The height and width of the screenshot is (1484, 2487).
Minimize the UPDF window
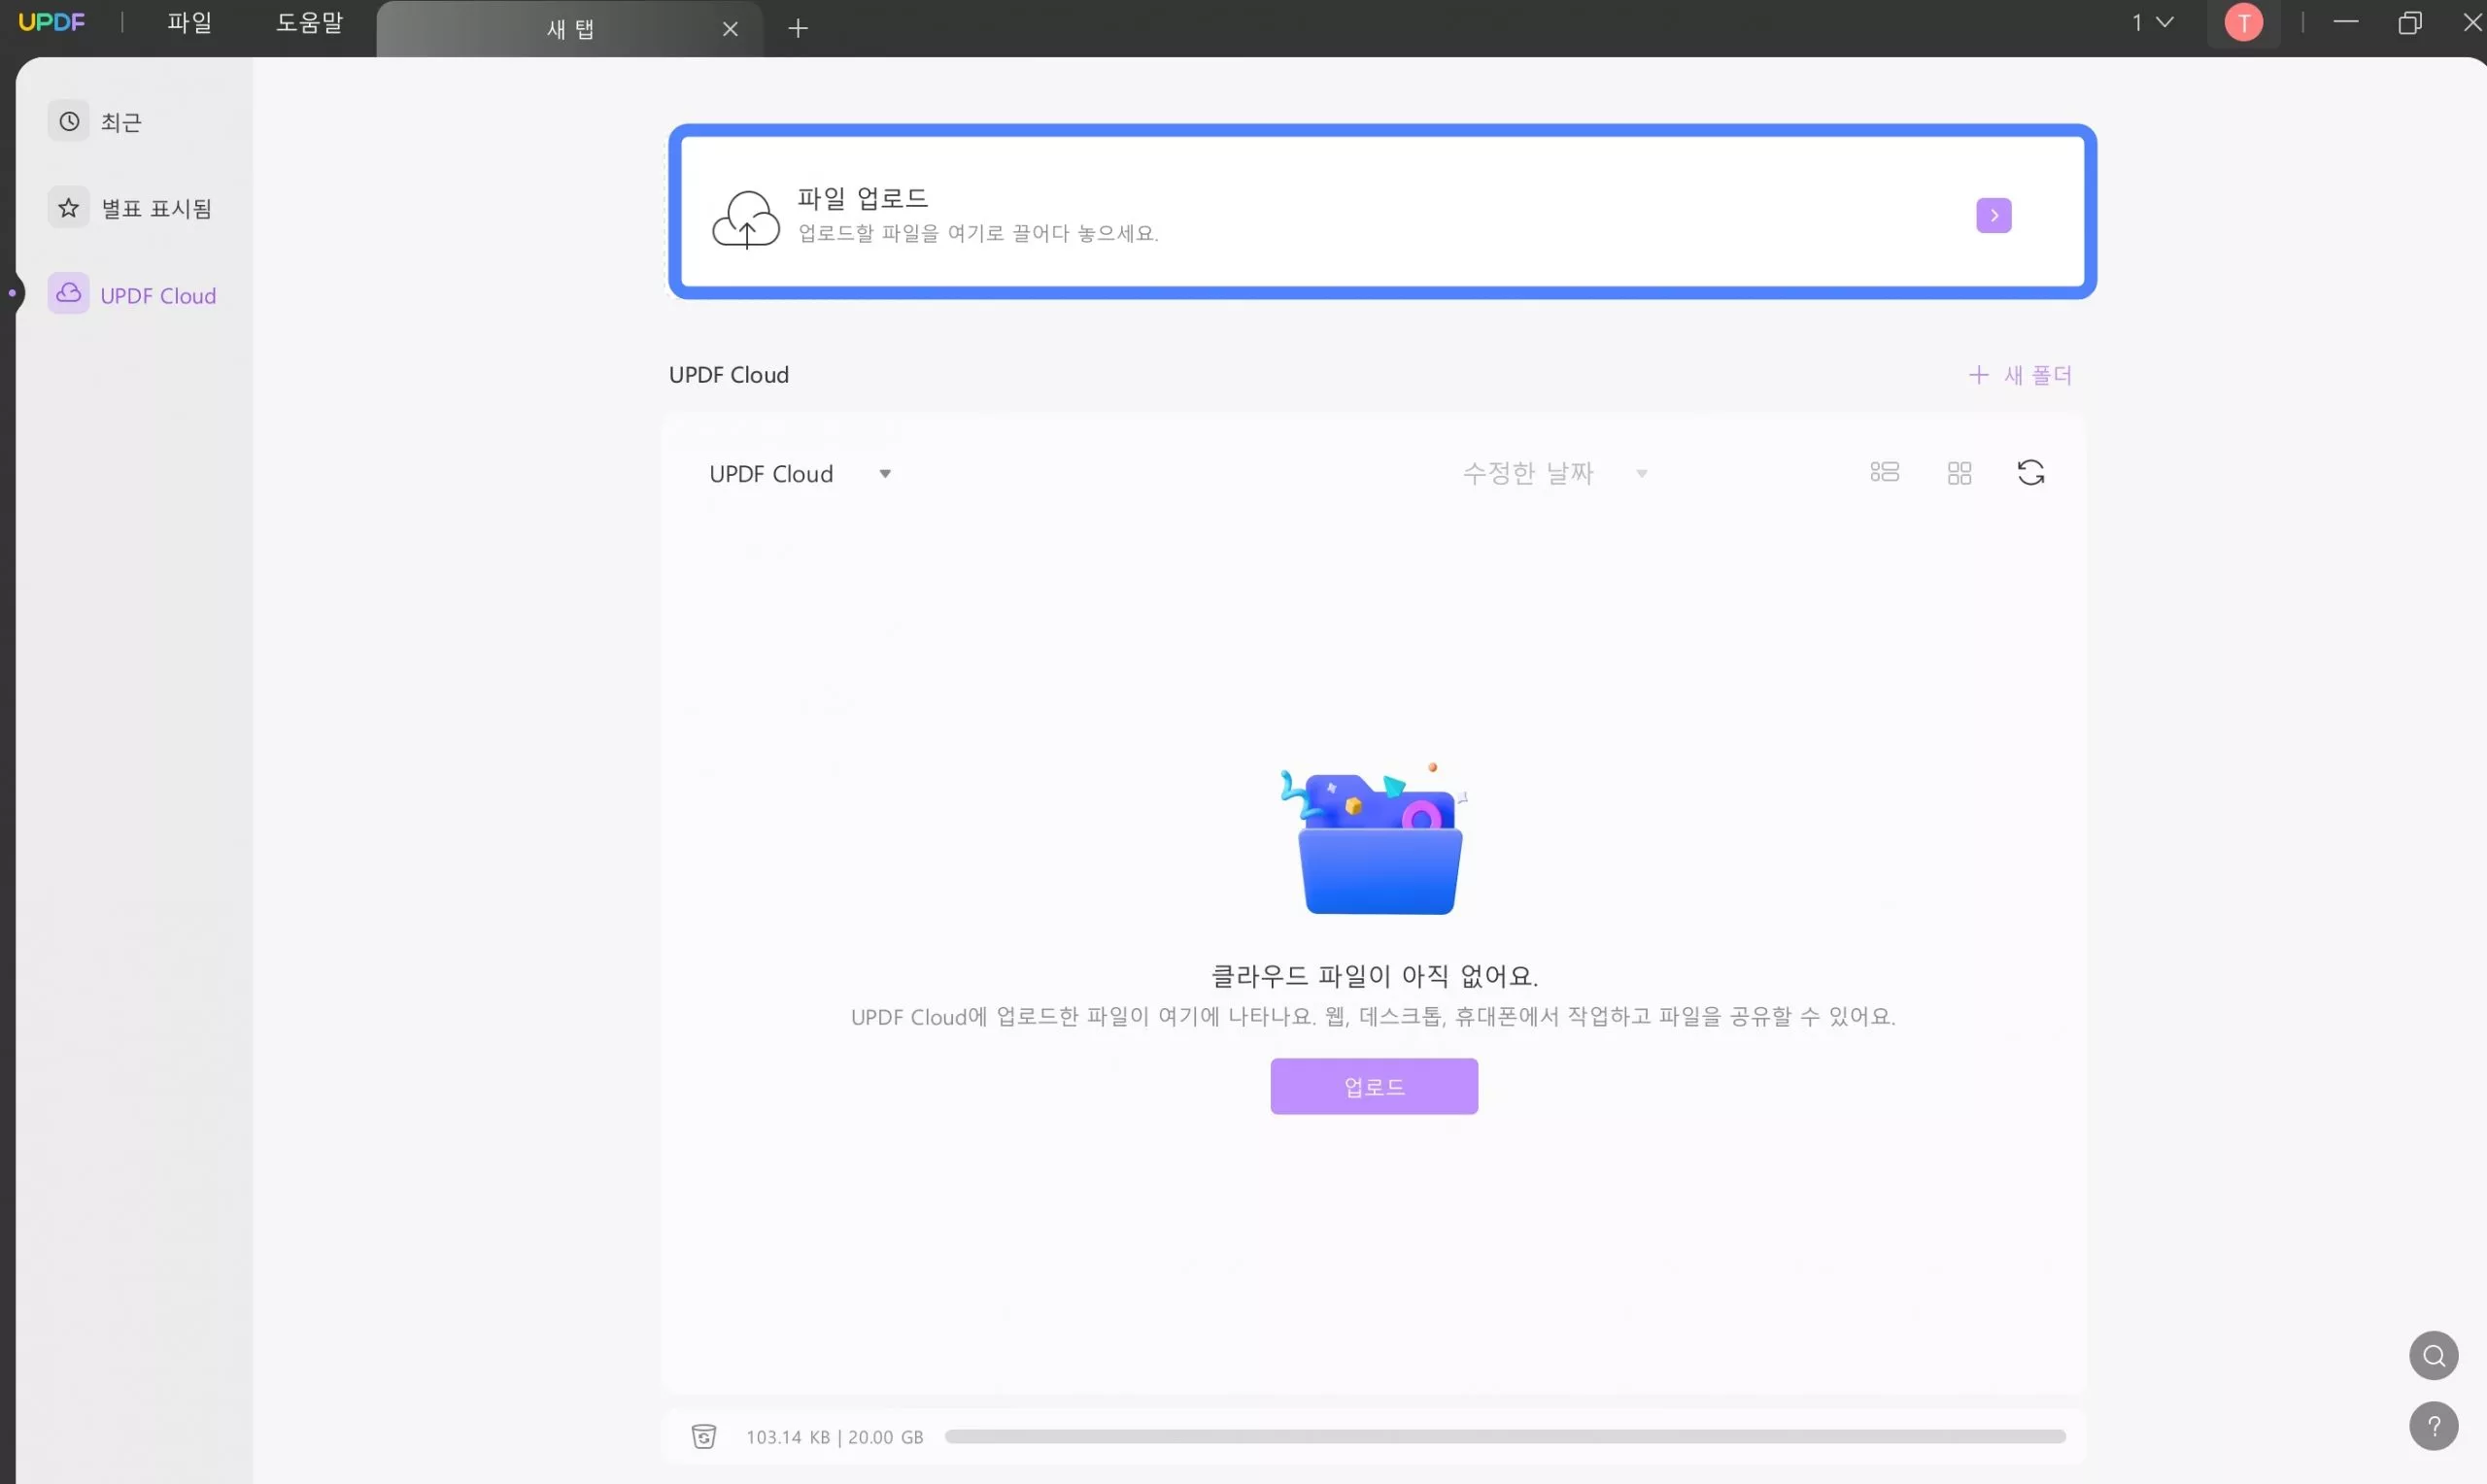[x=2345, y=22]
